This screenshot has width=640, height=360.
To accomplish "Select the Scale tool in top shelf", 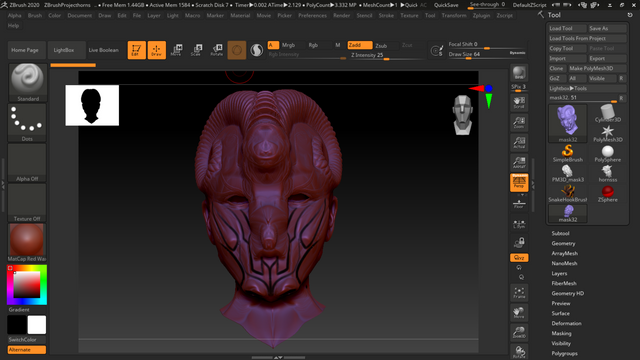I will tap(196, 50).
